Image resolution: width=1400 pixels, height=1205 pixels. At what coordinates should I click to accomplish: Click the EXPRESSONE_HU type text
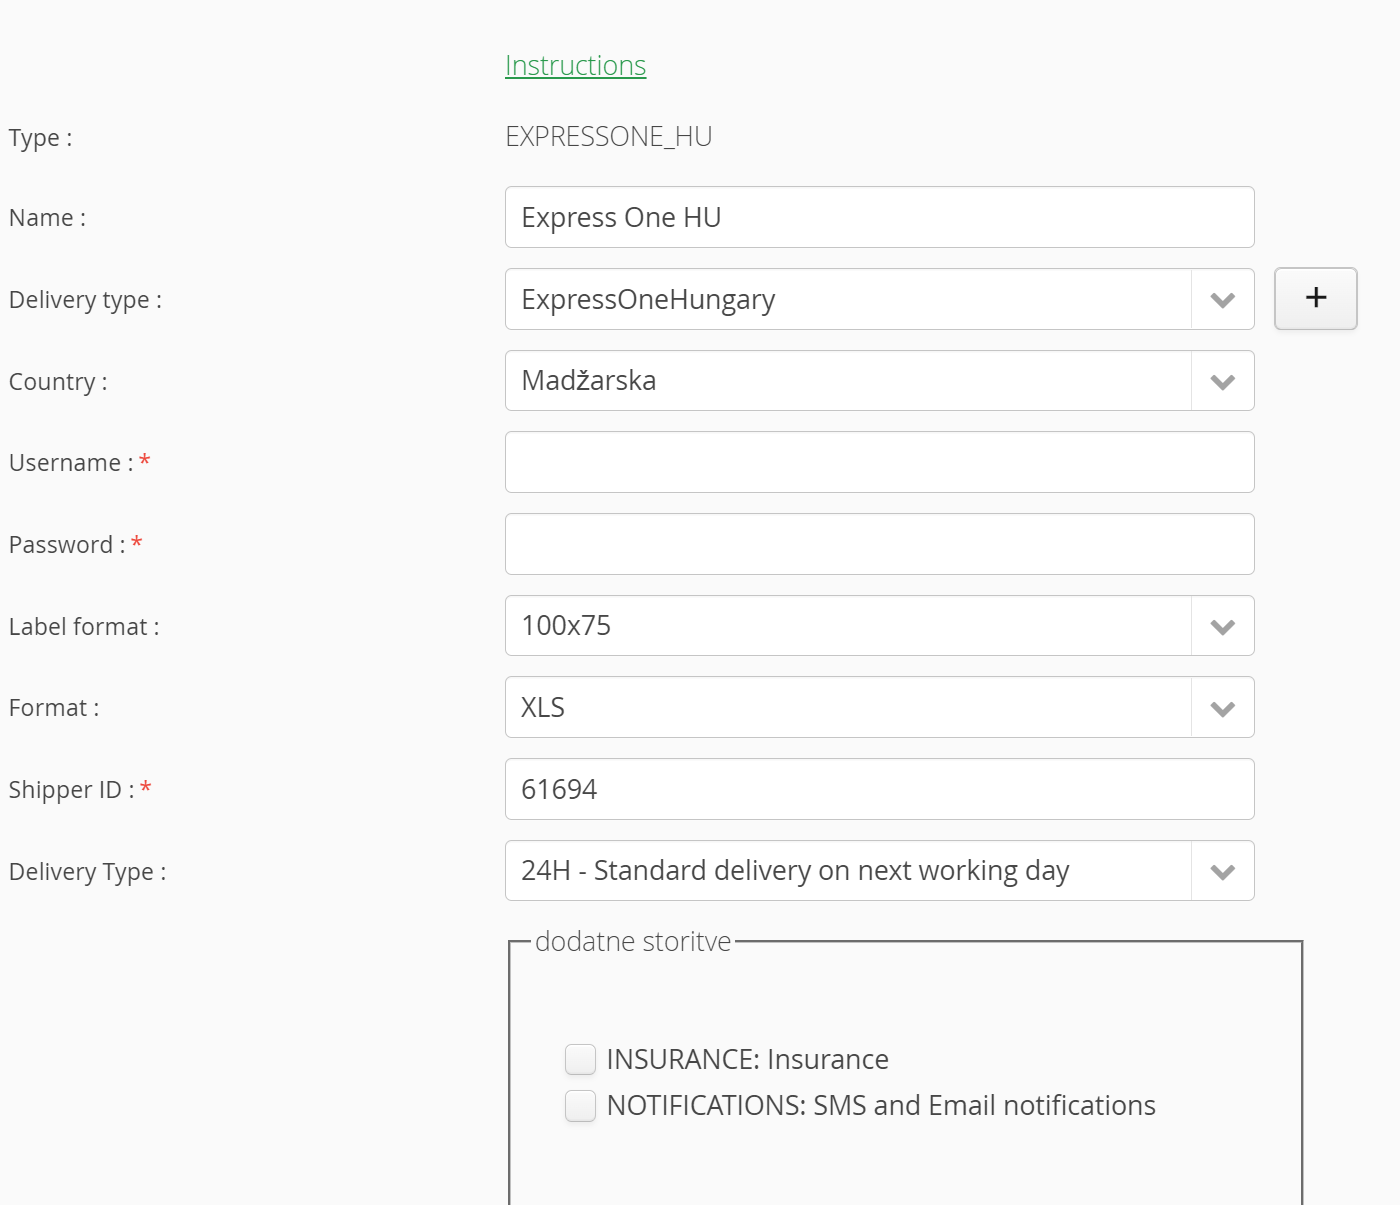[608, 137]
